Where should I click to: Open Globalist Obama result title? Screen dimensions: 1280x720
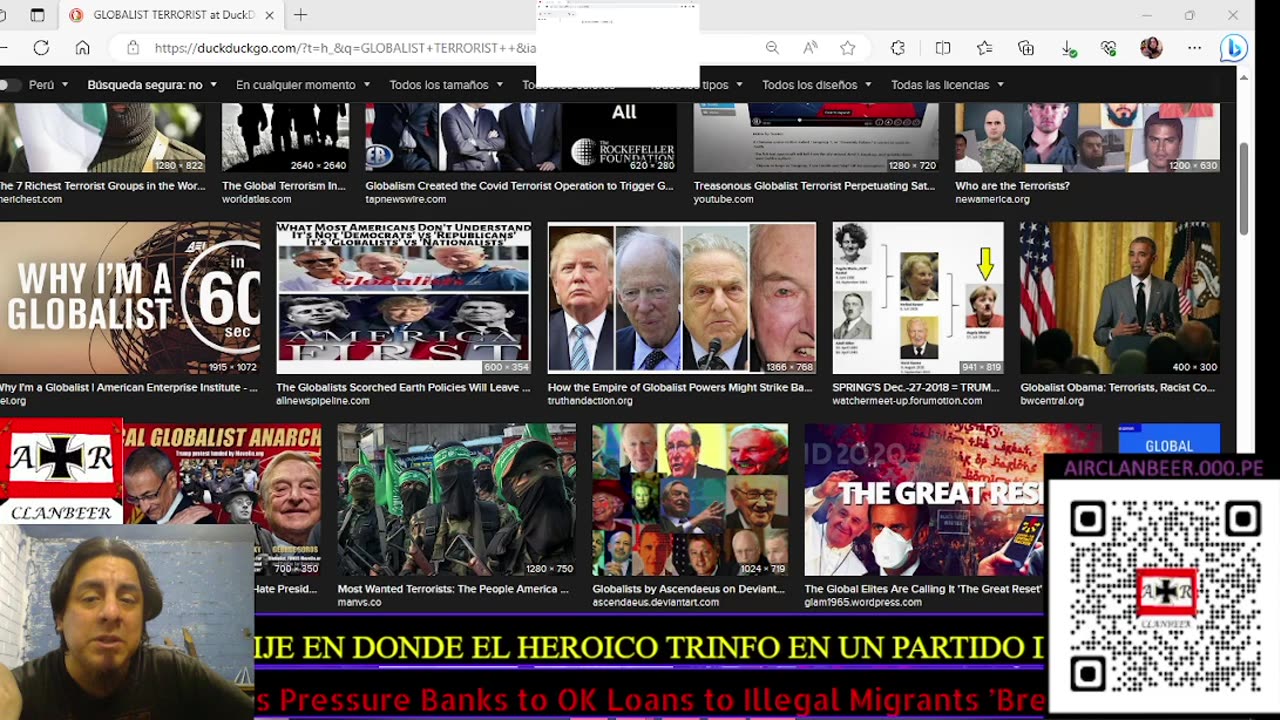click(x=1118, y=388)
